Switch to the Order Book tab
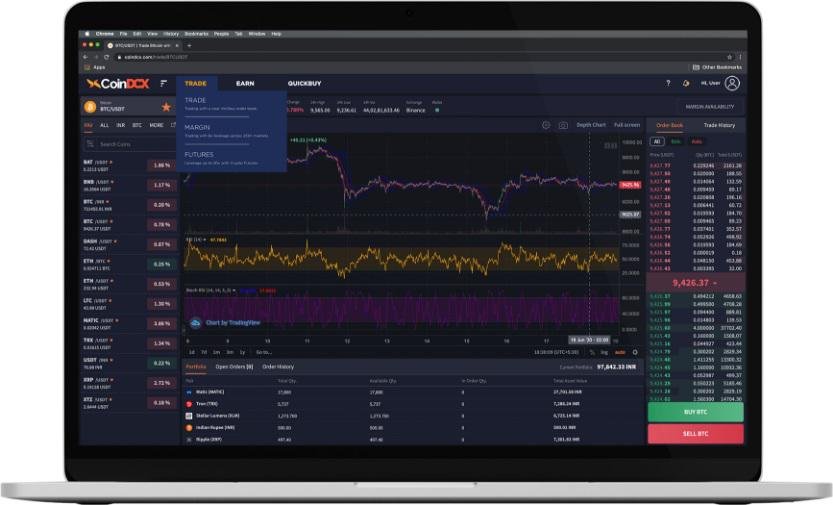The image size is (833, 505). click(669, 125)
